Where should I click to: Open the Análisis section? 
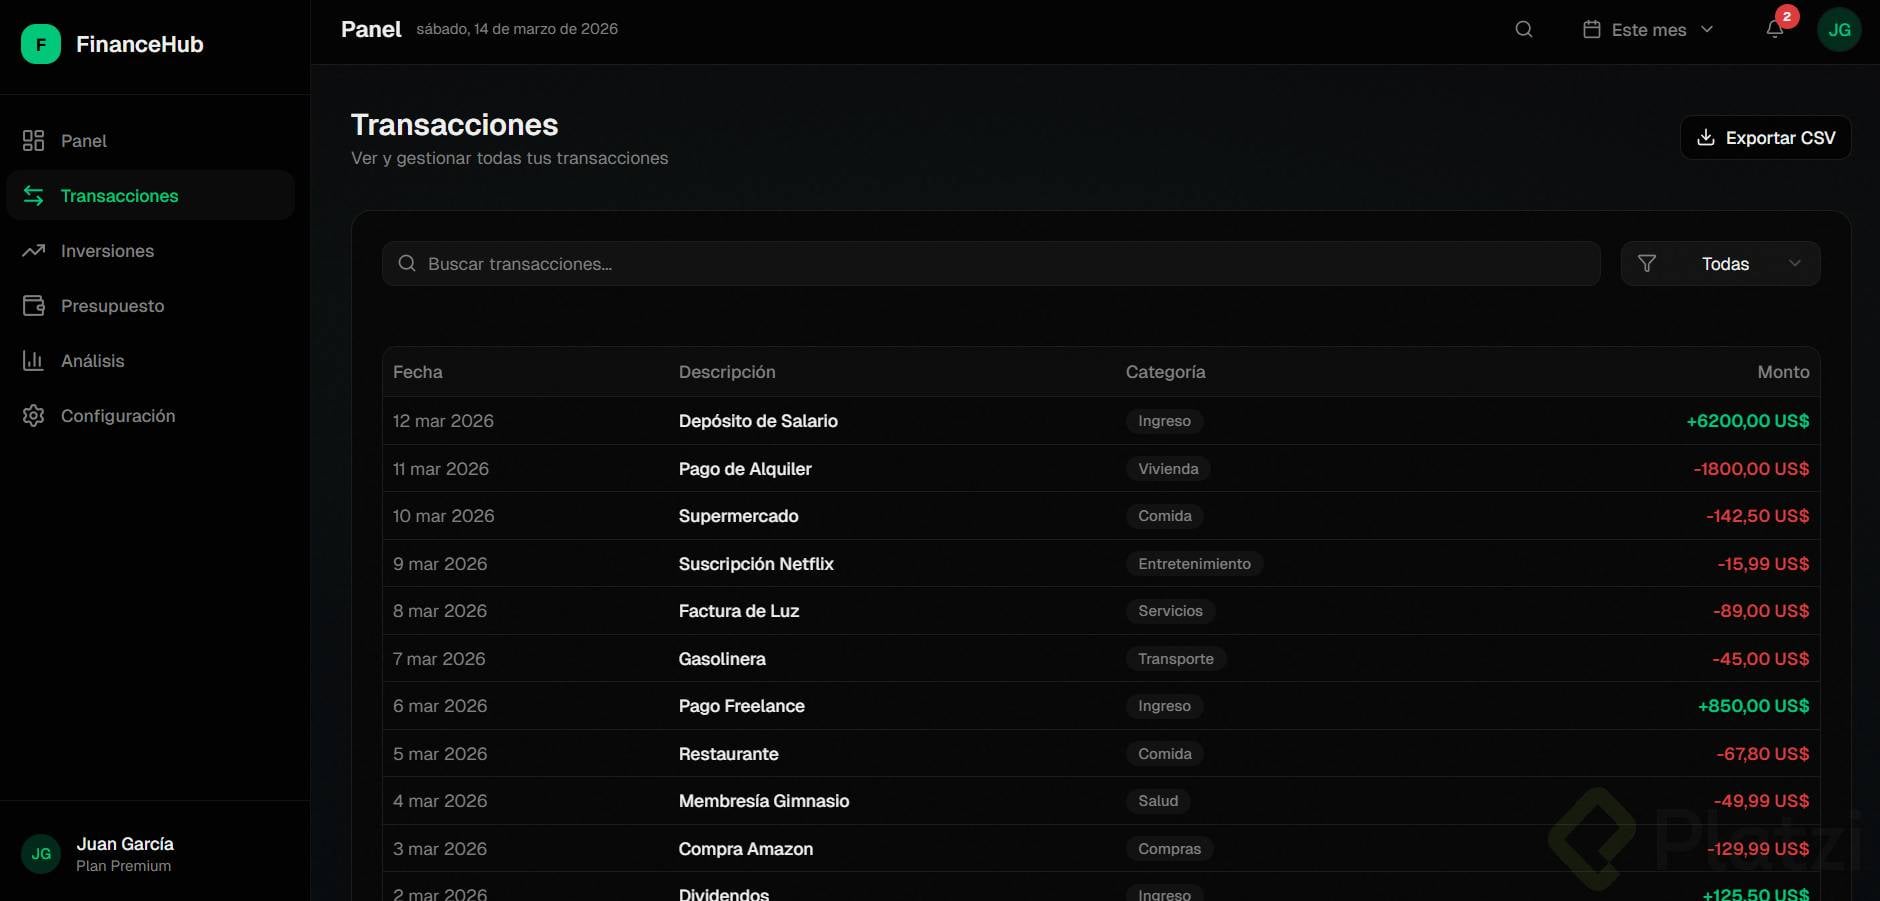[x=151, y=361]
